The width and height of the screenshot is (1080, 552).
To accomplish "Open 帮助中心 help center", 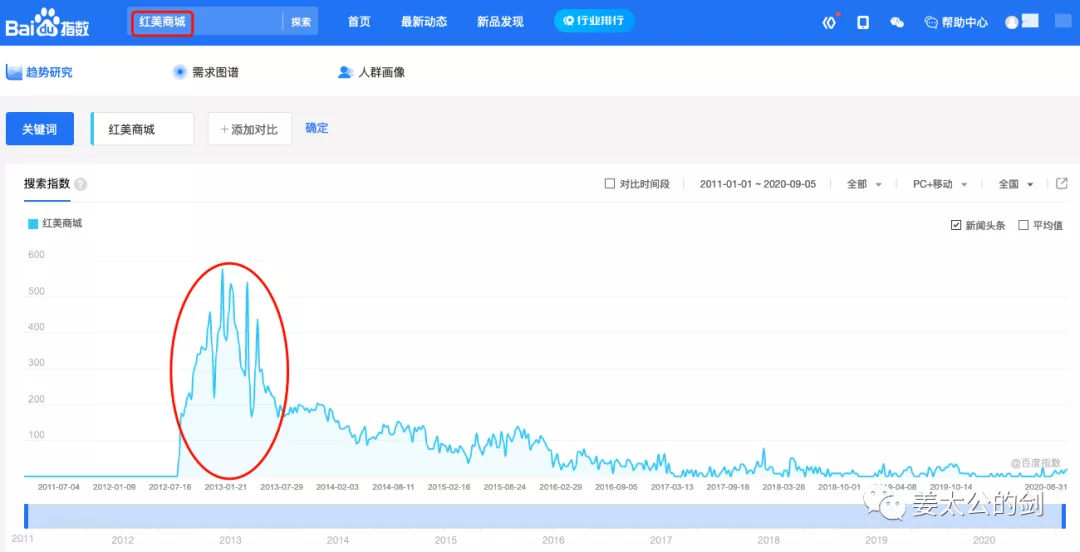I will coord(956,23).
